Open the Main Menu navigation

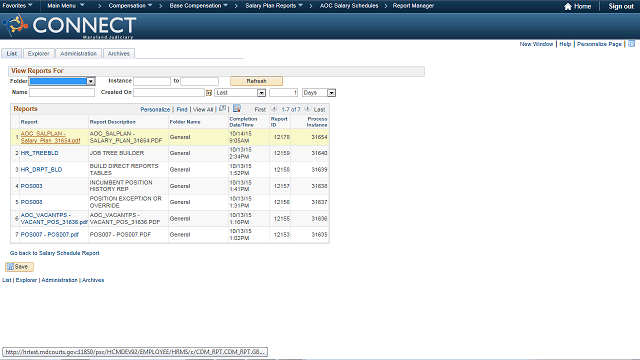[x=66, y=6]
